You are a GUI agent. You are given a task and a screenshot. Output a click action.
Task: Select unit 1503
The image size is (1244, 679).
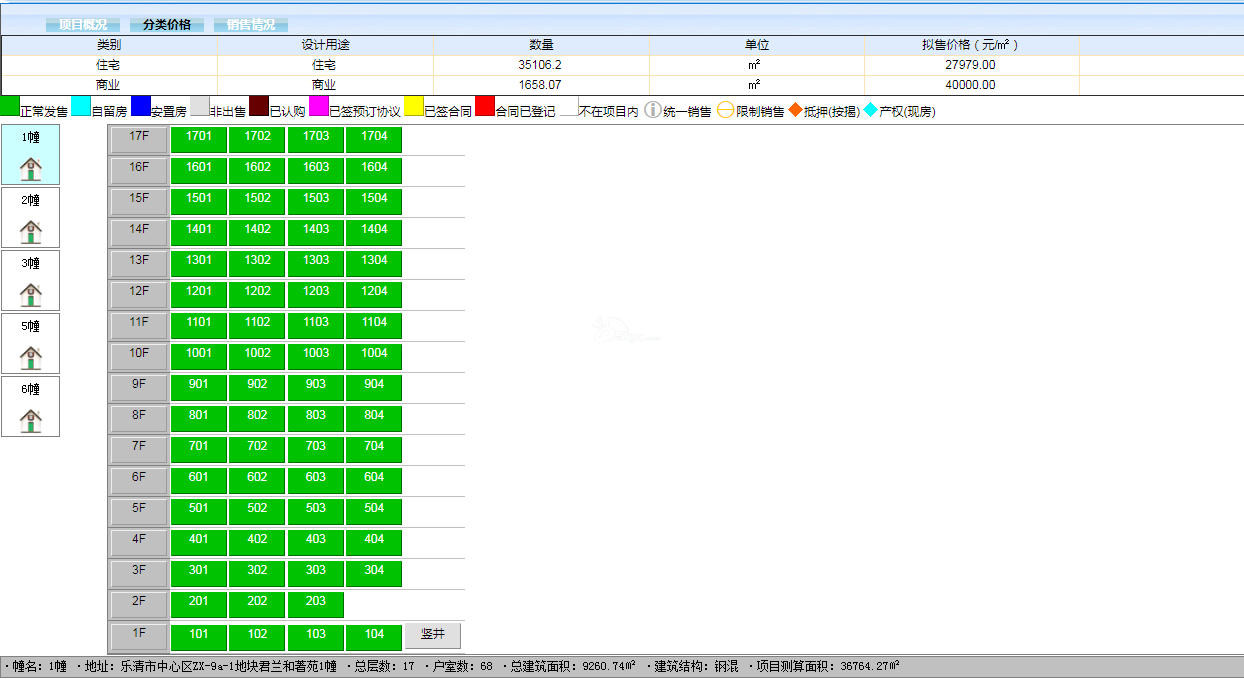tap(316, 202)
